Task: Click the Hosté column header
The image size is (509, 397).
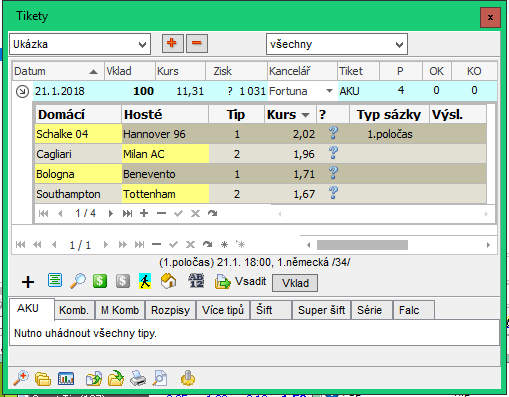Action: (x=165, y=115)
